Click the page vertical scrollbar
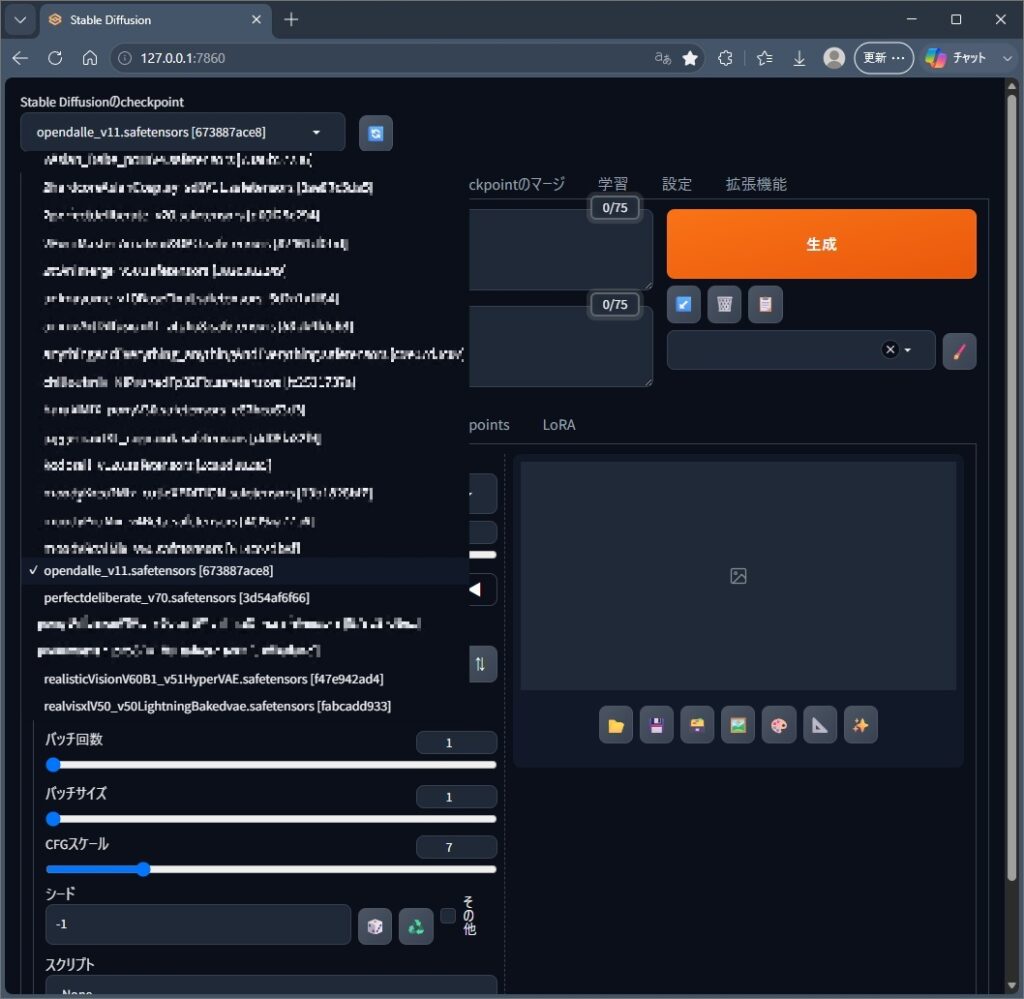This screenshot has height=999, width=1024. (1012, 486)
